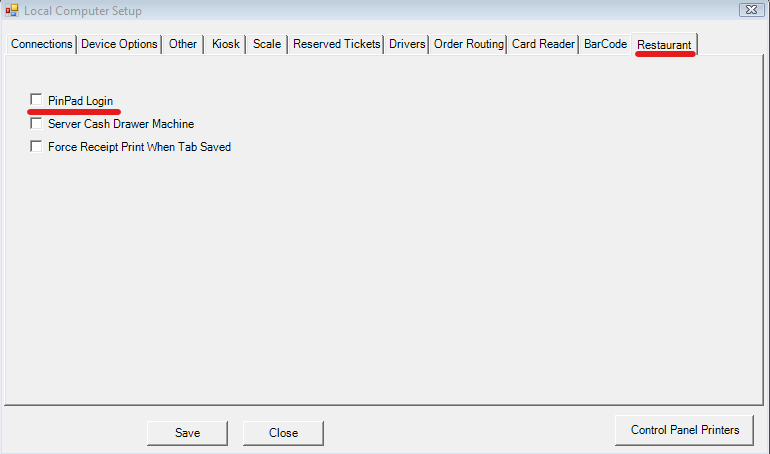The image size is (770, 454).
Task: Open the Order Routing tab
Action: [x=468, y=44]
